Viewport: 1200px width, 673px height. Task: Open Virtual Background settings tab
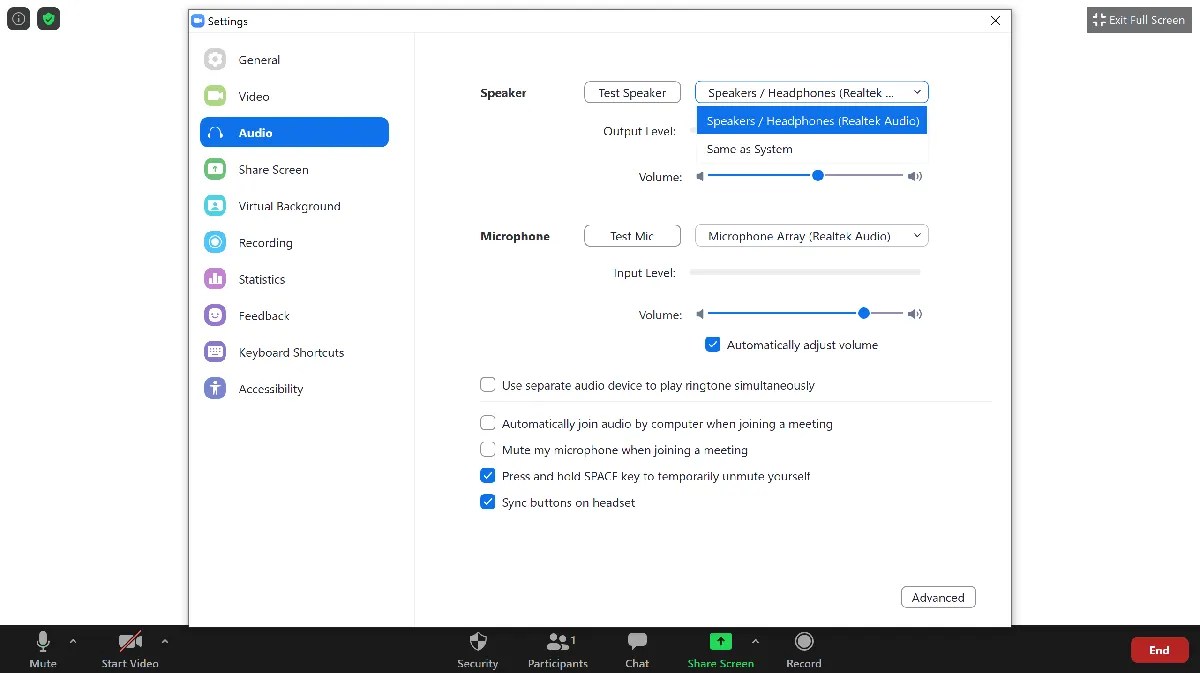coord(294,206)
